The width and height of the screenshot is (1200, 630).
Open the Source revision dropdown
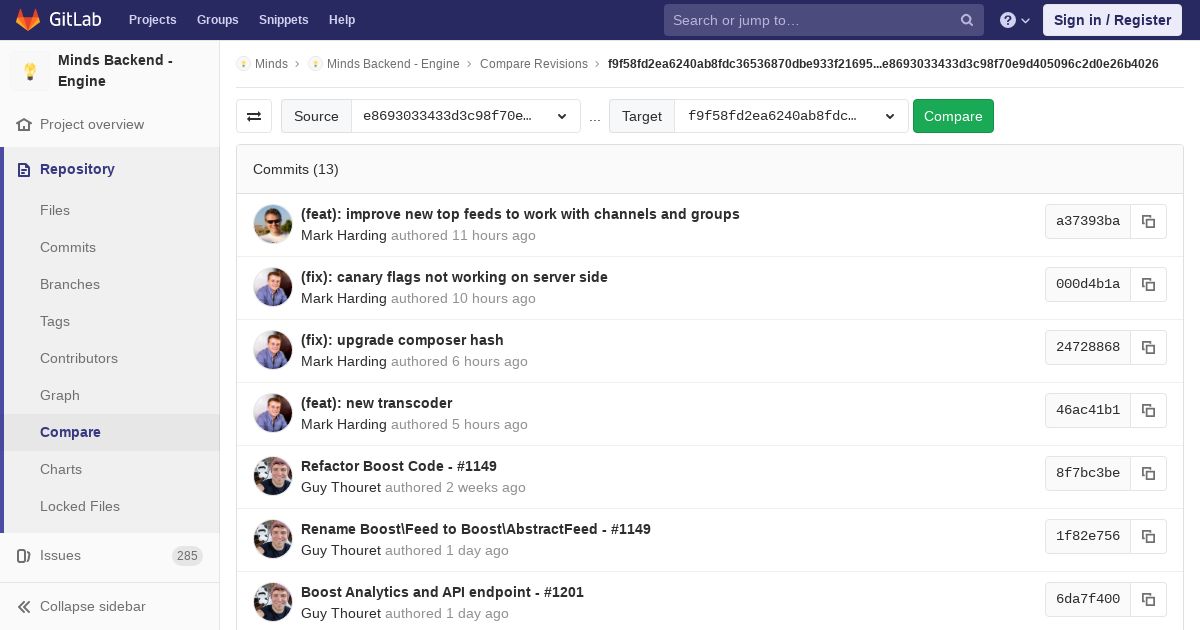465,116
